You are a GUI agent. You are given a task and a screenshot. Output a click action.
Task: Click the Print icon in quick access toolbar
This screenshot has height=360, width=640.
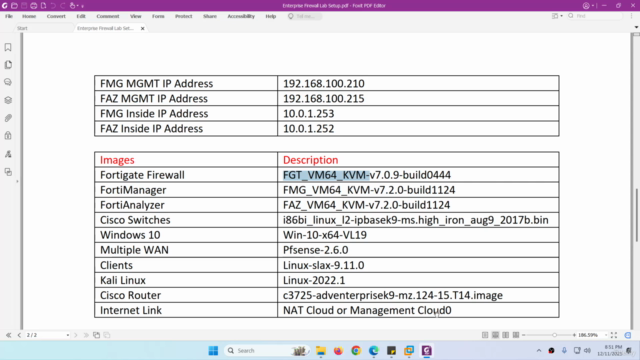34,6
